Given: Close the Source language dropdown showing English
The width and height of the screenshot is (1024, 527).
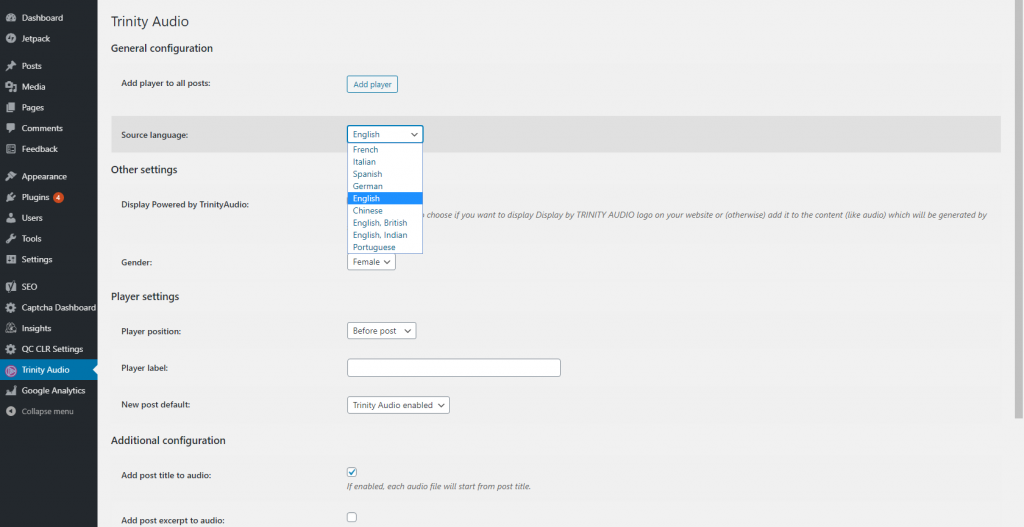Looking at the screenshot, I should pos(385,134).
